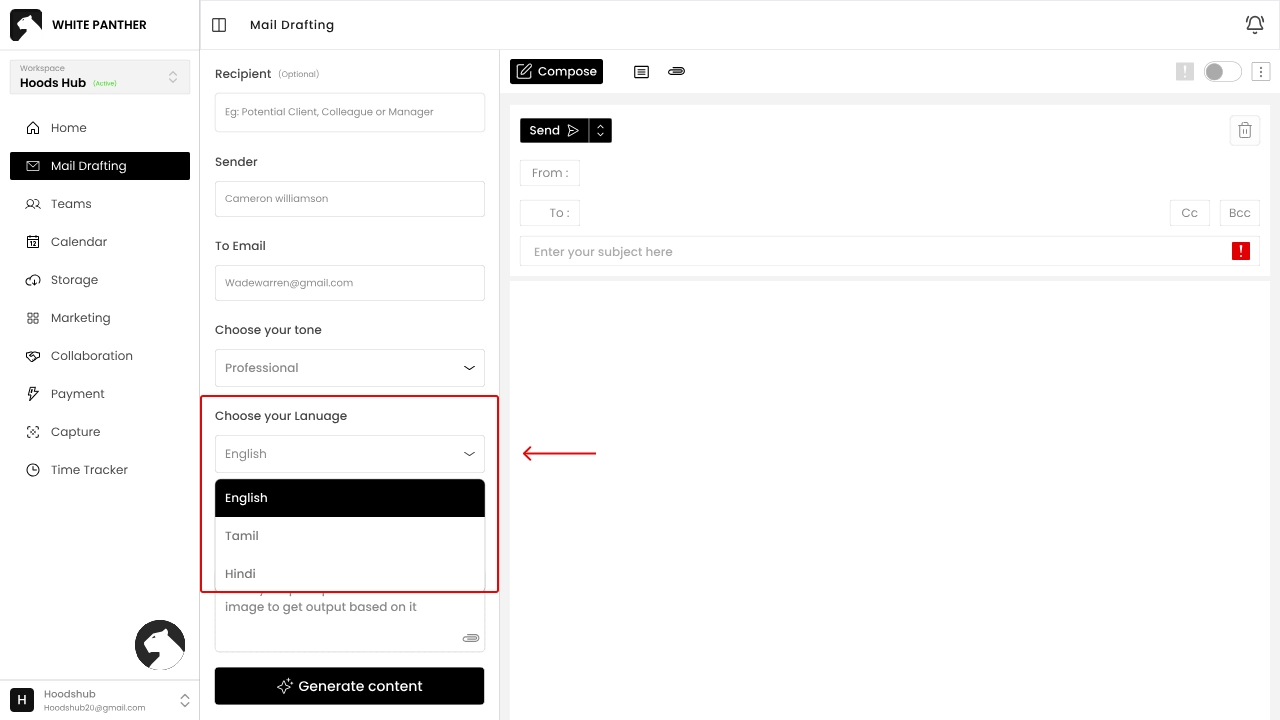Toggle the switch in the top toolbar
Viewport: 1280px width, 720px height.
click(1222, 72)
